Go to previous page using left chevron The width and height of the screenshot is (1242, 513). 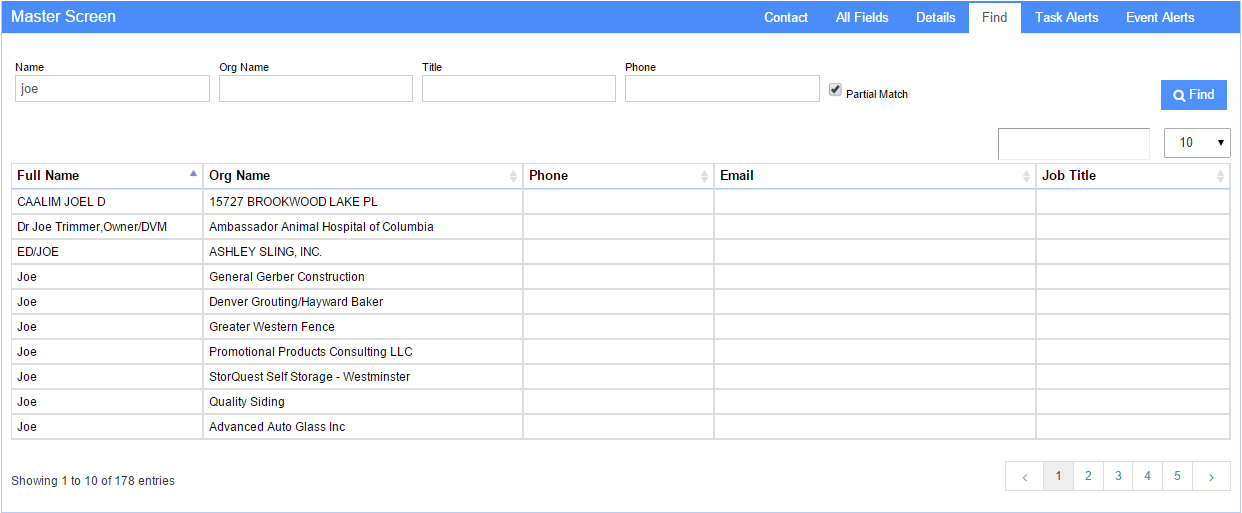1024,477
